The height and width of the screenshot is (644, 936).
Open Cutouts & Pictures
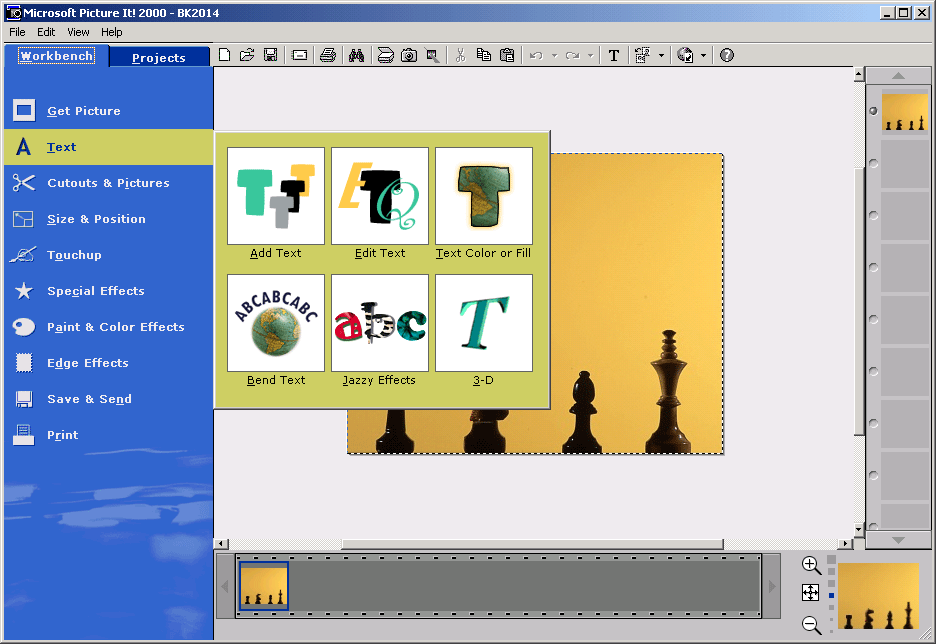[x=109, y=183]
